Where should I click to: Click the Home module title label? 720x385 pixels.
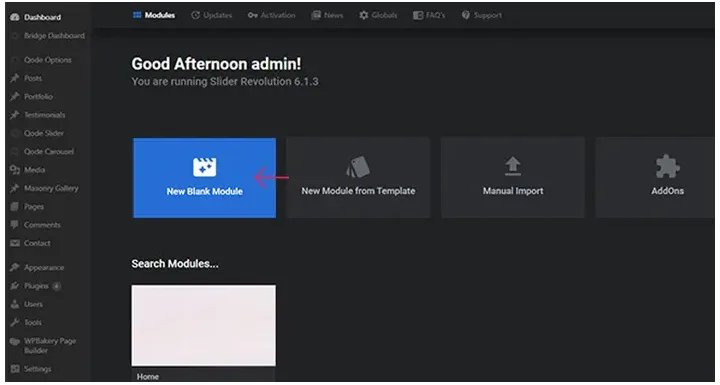(x=148, y=377)
